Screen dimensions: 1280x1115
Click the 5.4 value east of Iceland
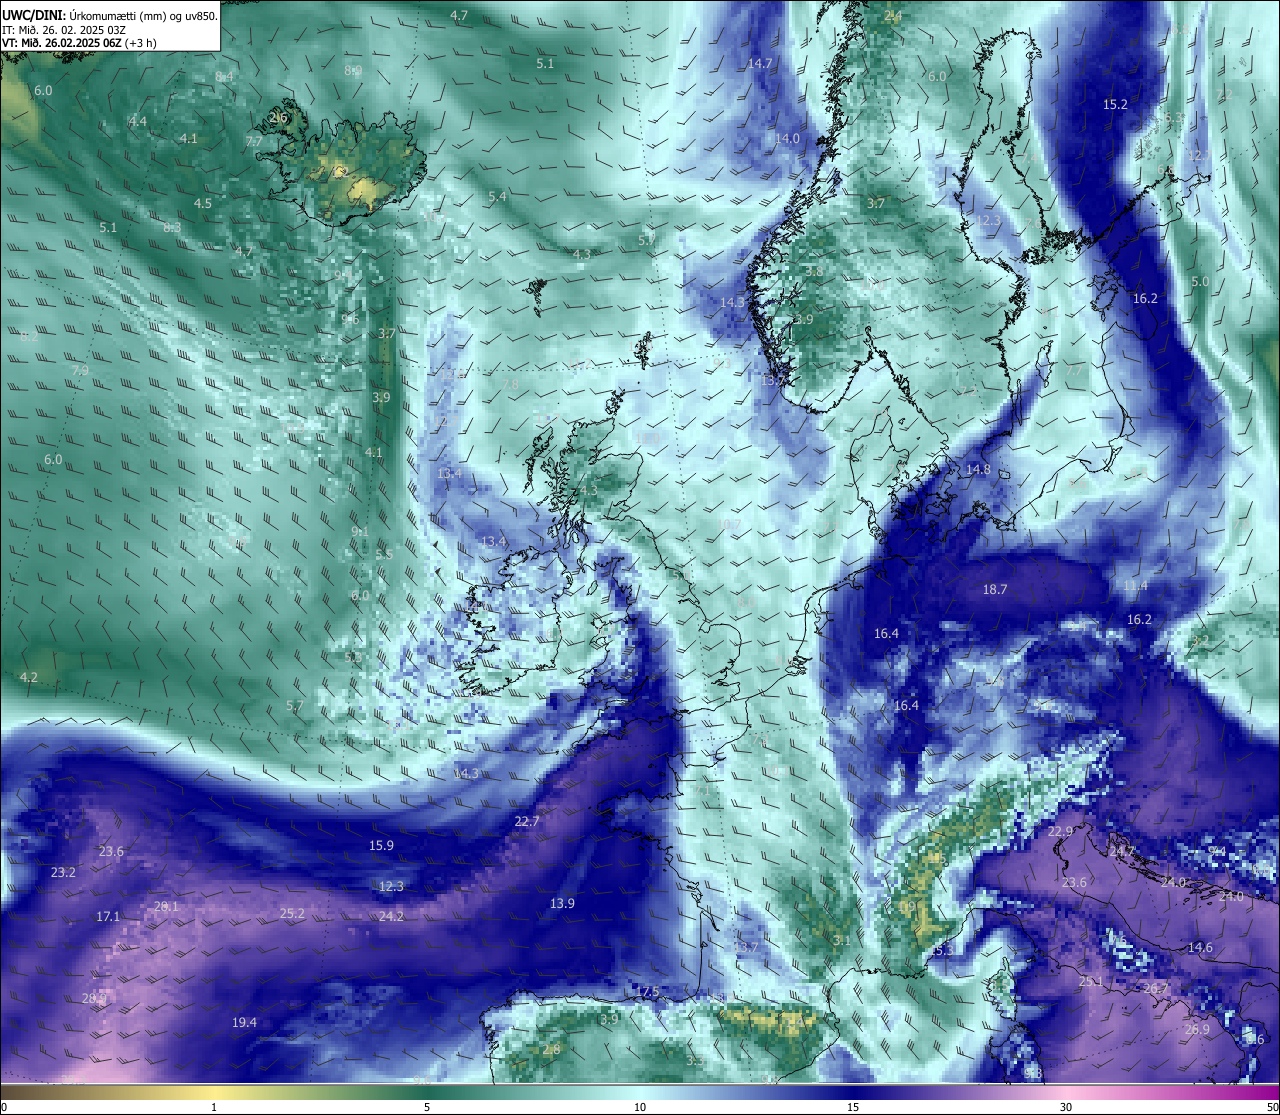tap(497, 197)
